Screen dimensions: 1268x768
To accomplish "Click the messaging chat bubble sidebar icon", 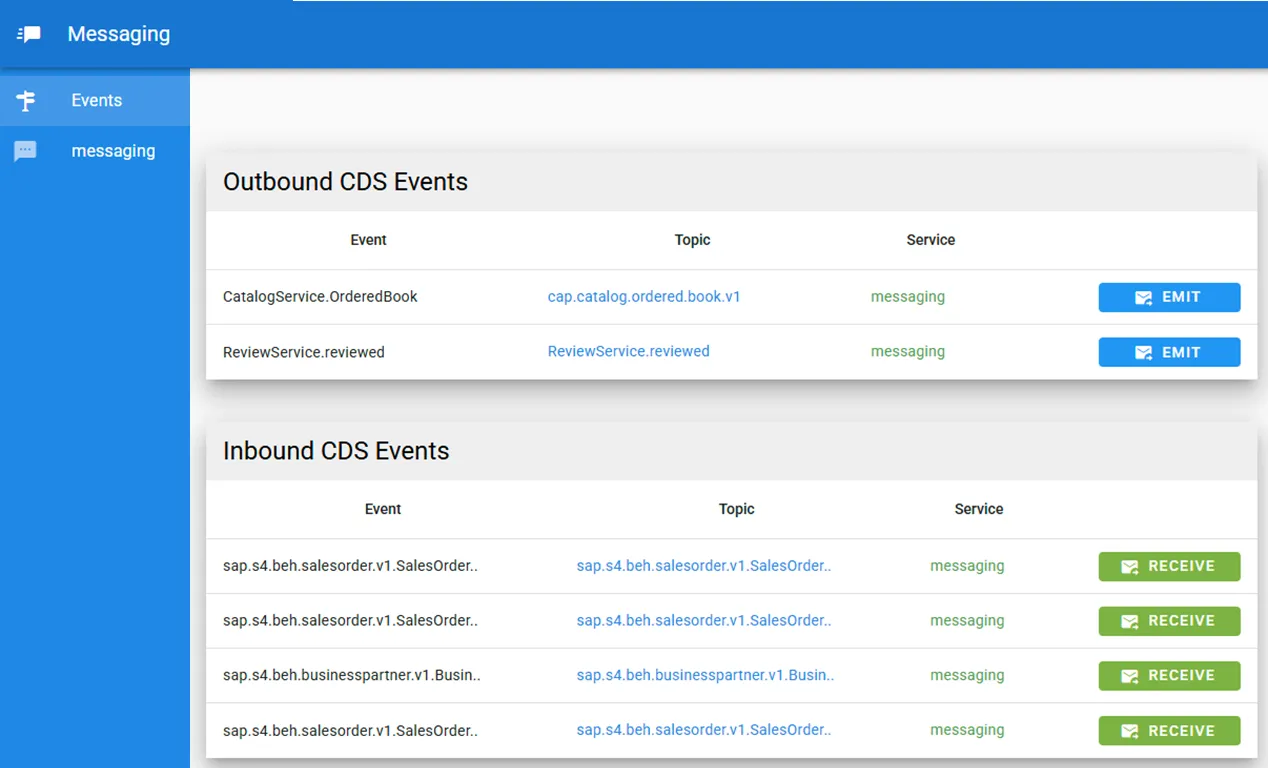I will 26,151.
